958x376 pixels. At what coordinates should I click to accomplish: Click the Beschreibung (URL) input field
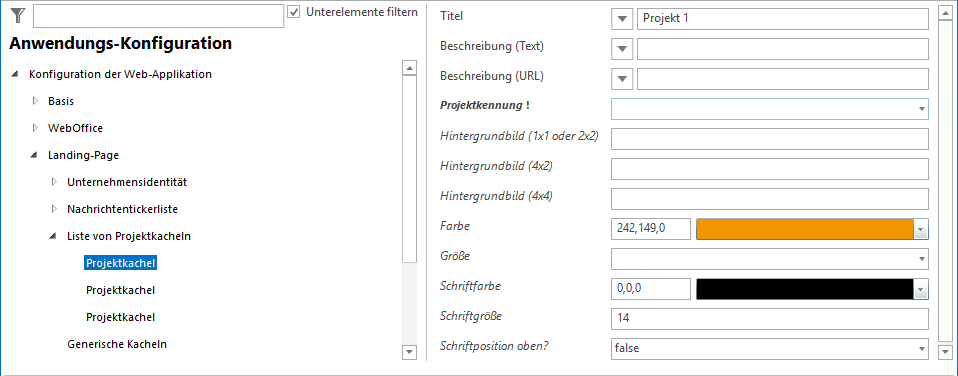tap(783, 79)
